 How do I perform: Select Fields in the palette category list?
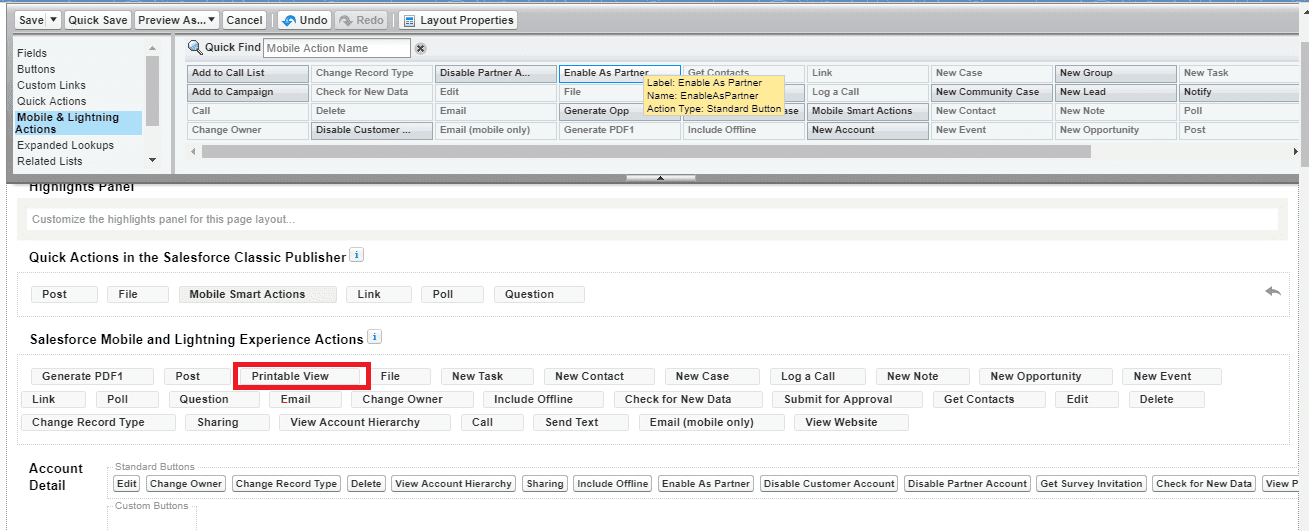32,53
